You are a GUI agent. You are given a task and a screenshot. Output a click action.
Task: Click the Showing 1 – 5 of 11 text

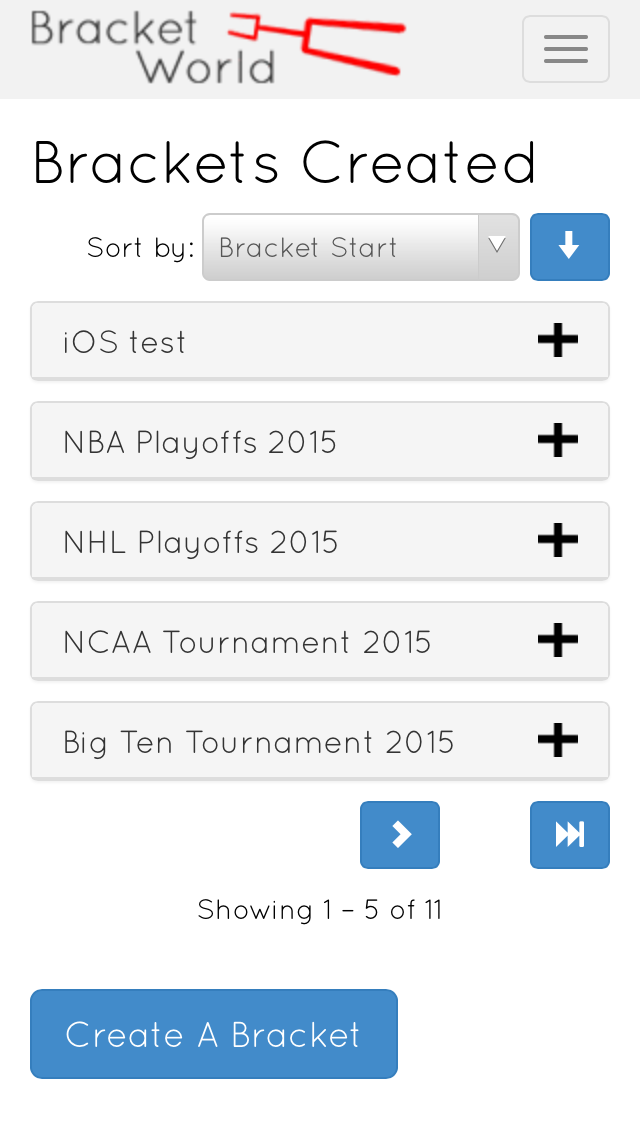320,910
